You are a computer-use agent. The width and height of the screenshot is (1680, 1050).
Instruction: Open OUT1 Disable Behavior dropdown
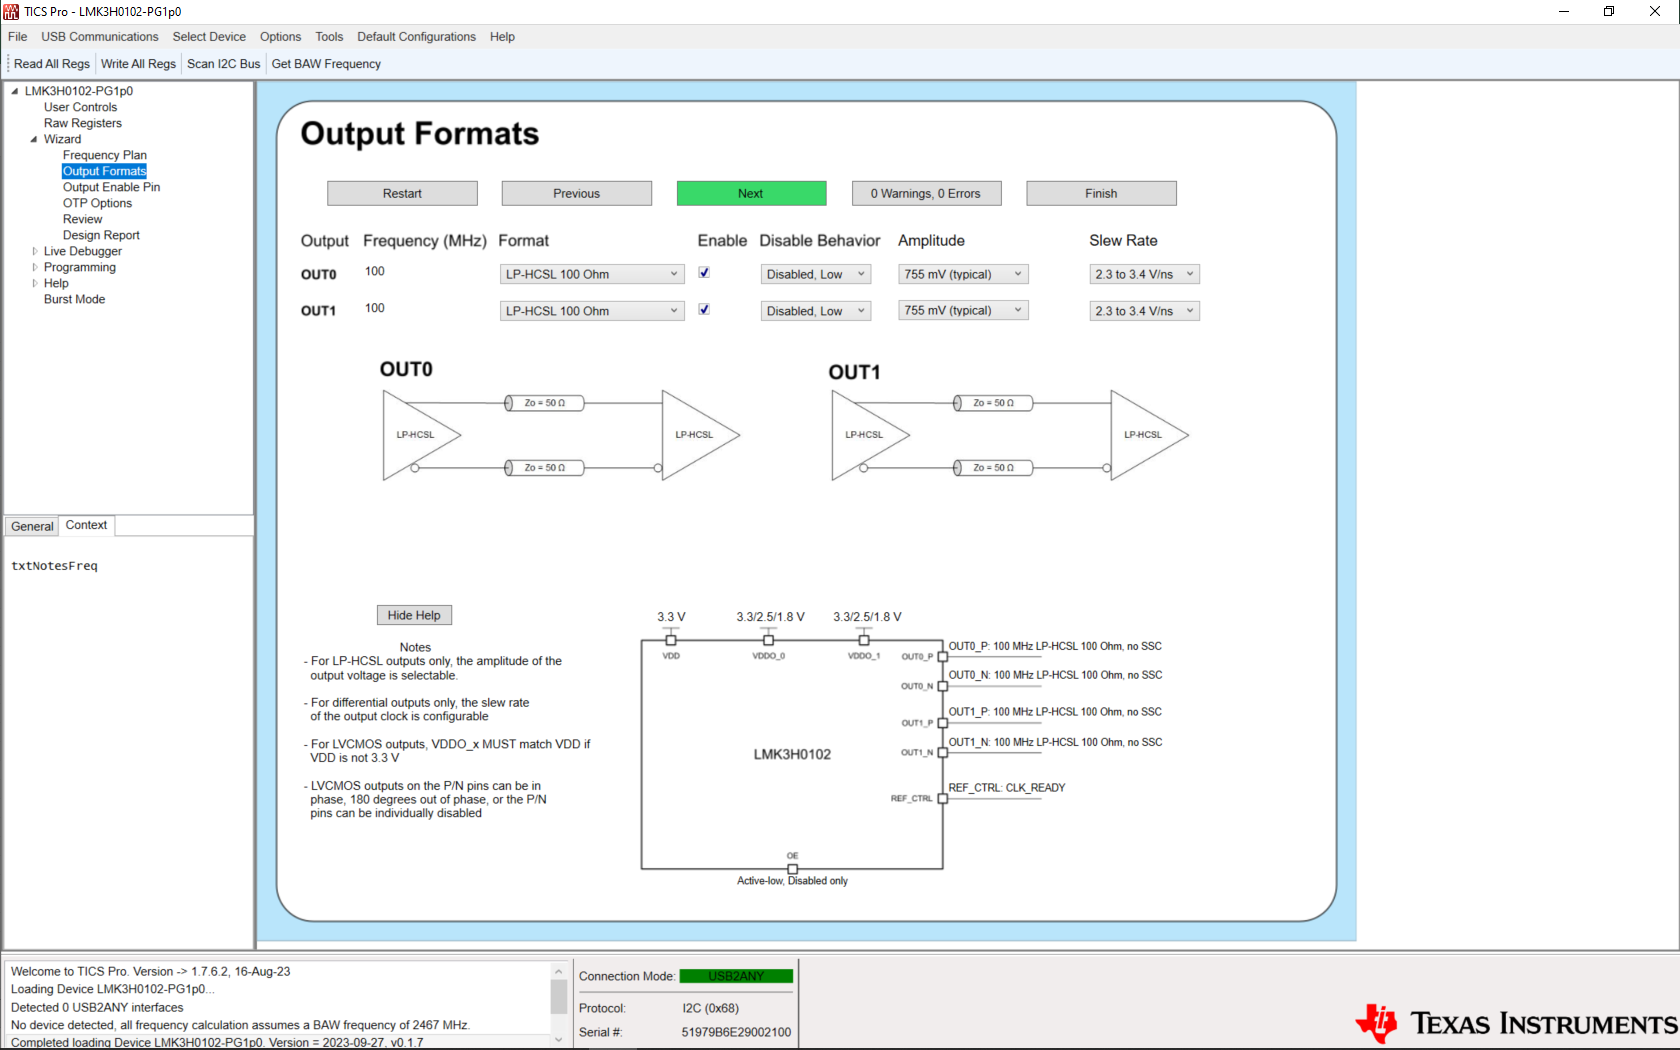(815, 311)
